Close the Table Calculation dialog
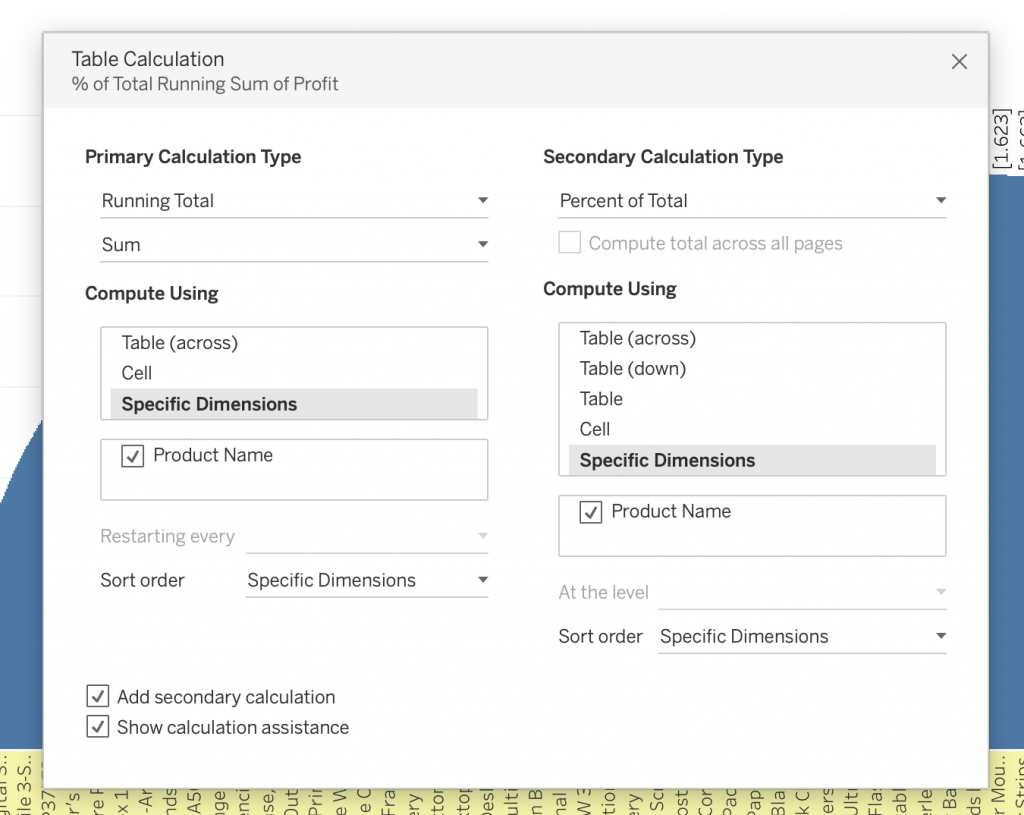The image size is (1024, 815). 959,62
